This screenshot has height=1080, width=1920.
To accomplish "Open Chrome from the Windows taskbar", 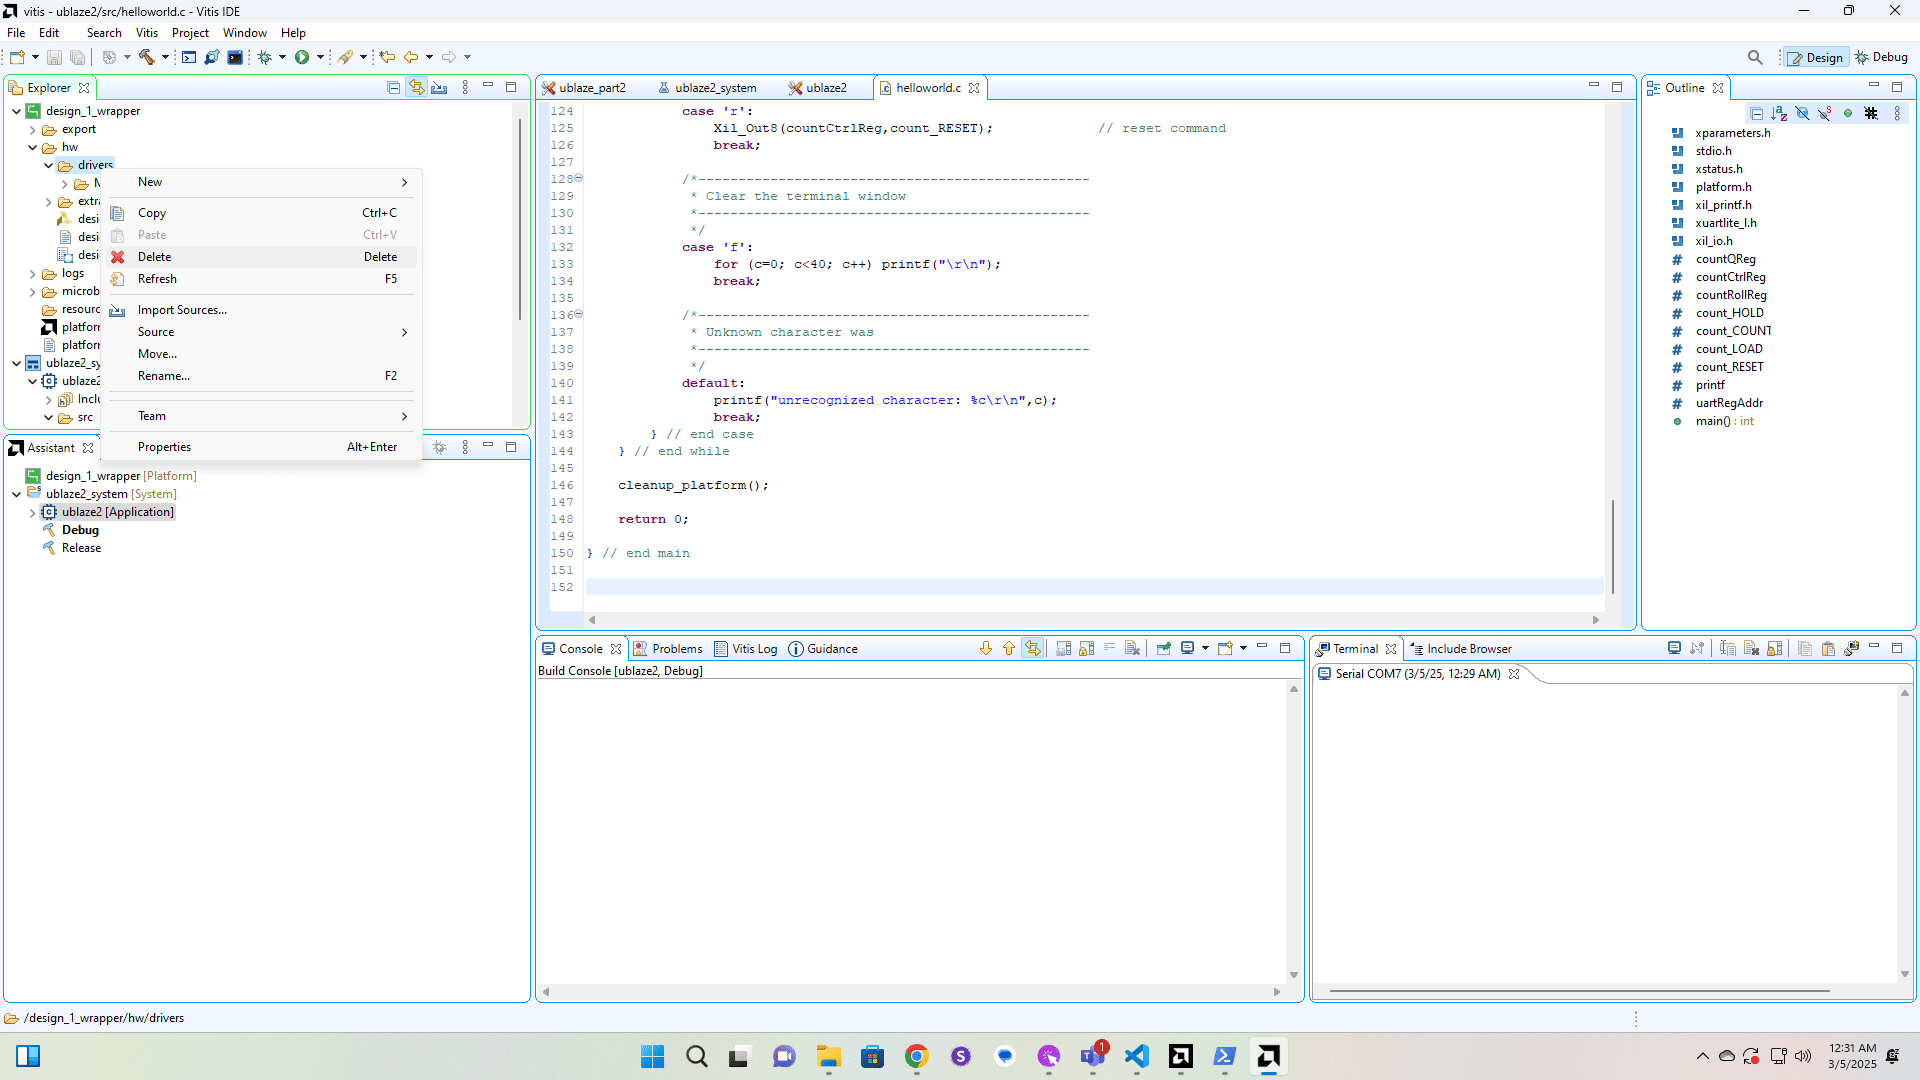I will (916, 1056).
